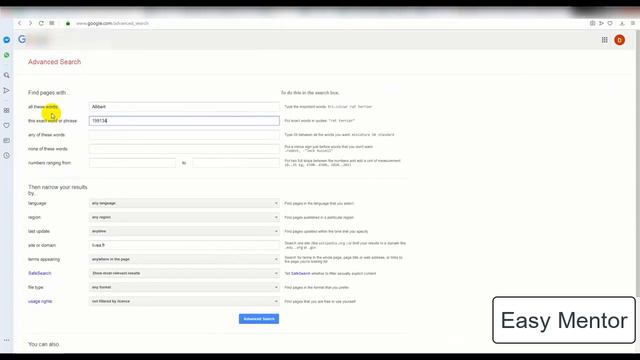Viewport: 640px width, 360px height.
Task: Open Speed Dial grid icon in sidebar
Action: [7, 110]
